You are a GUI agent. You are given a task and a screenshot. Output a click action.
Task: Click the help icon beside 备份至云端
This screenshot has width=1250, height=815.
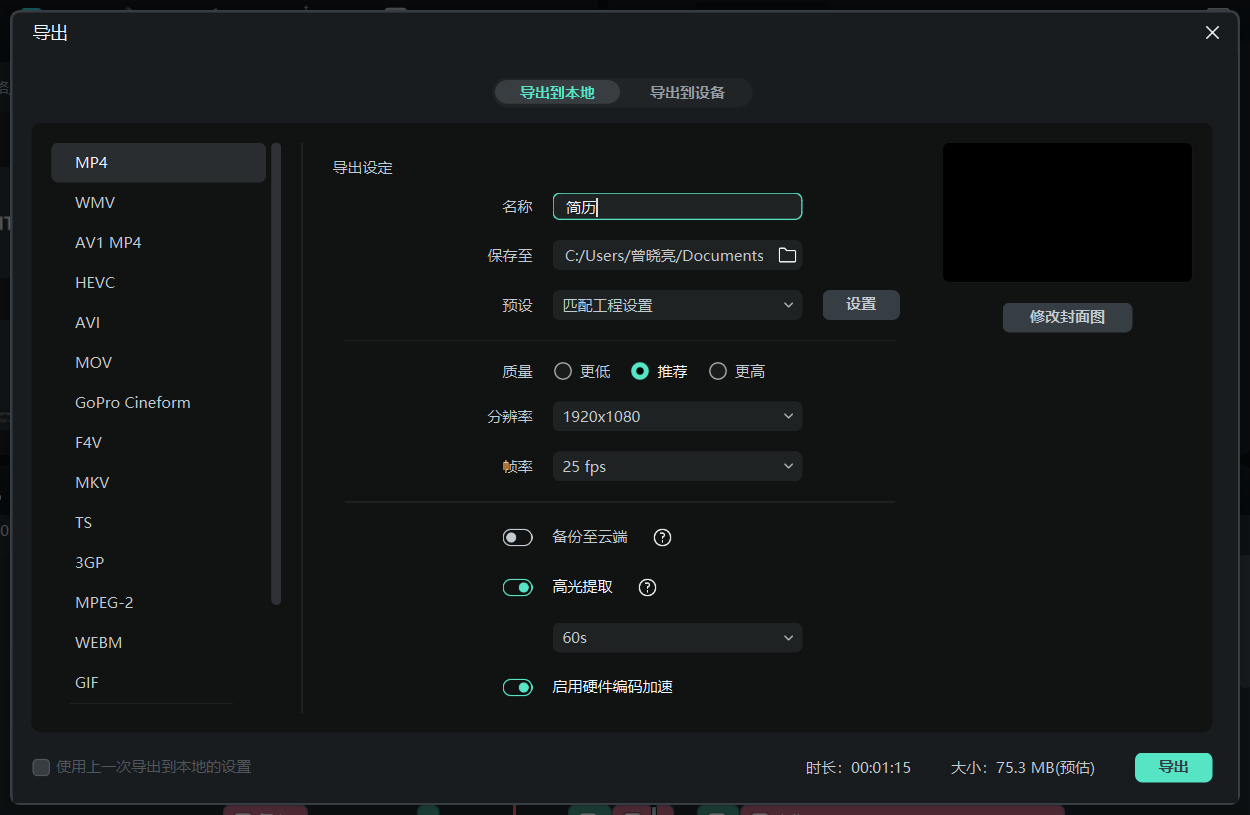tap(662, 537)
